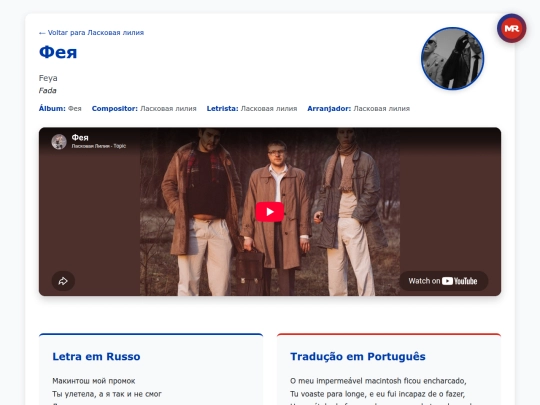Click the transliteration text Feya
This screenshot has height=405, width=540.
[48, 78]
